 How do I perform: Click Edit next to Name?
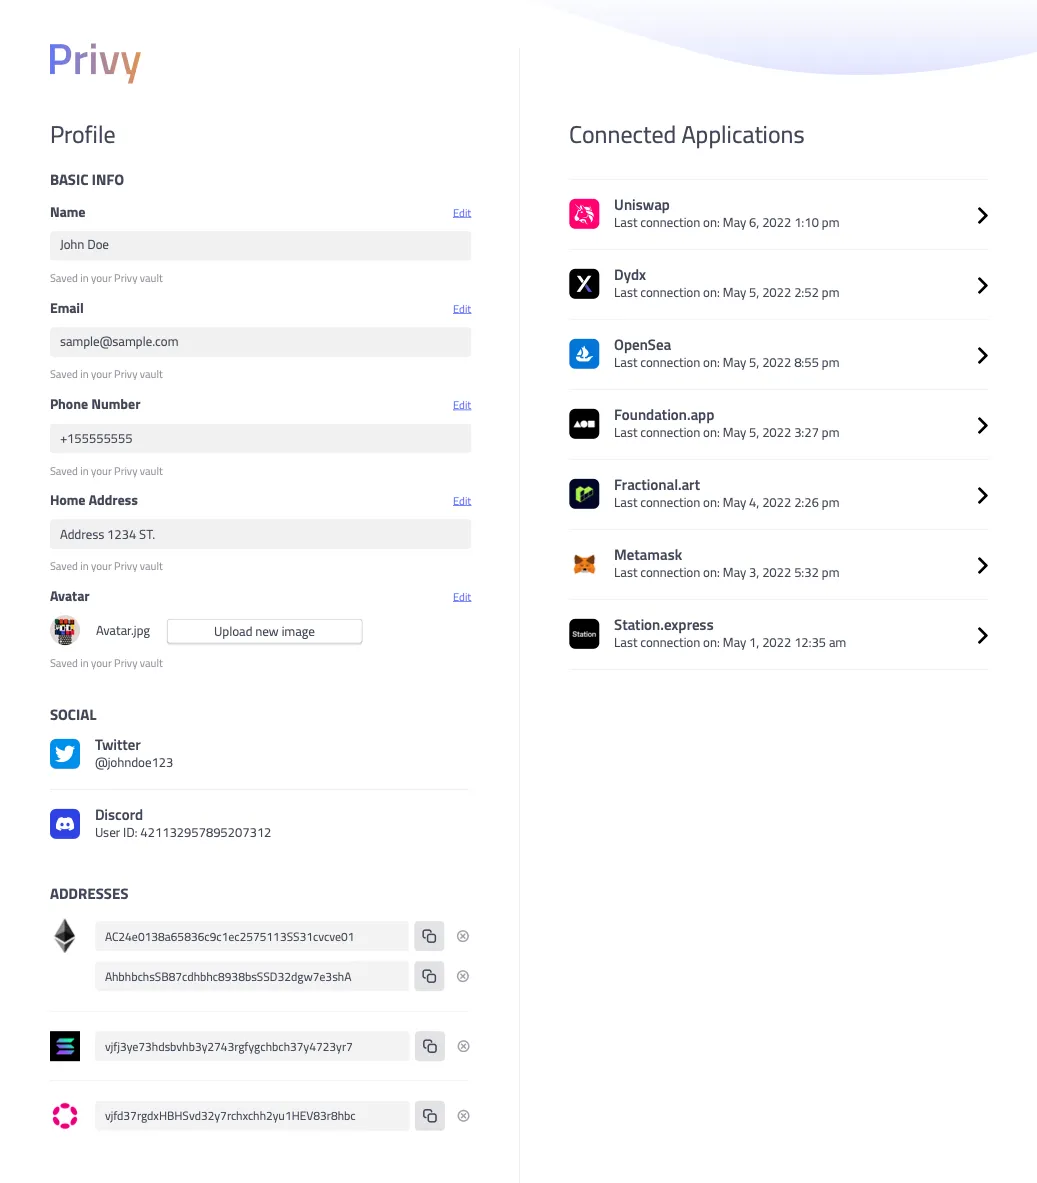(461, 213)
